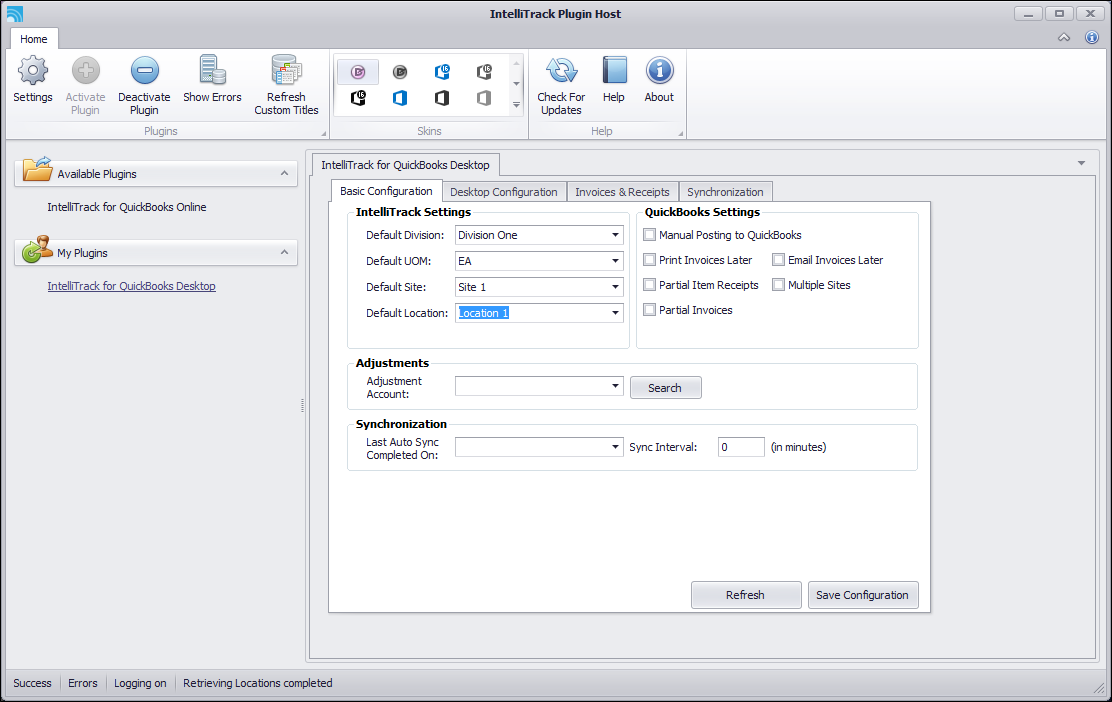This screenshot has height=702, width=1112.
Task: Click the Refresh button at bottom
Action: [x=745, y=595]
